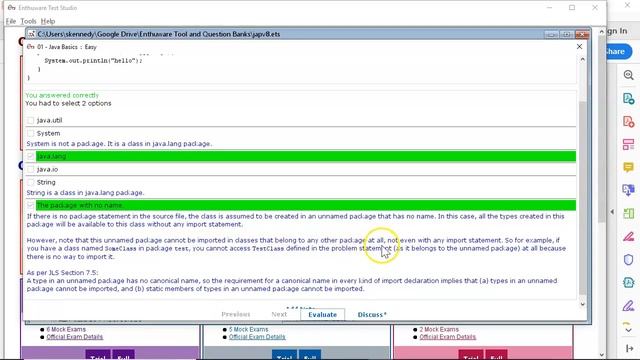Open the green Organize Pages tool icon
Screen dimensions: 640x360
(x=629, y=213)
